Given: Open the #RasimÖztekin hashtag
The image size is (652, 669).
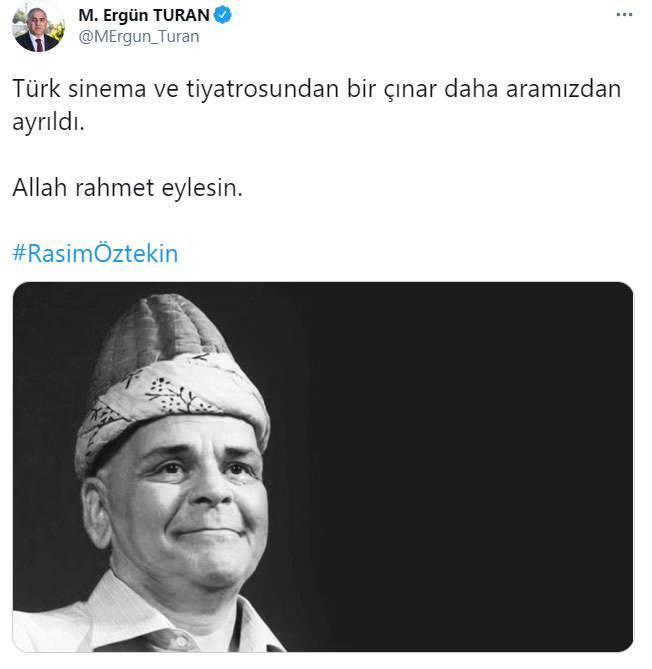Looking at the screenshot, I should (x=95, y=253).
